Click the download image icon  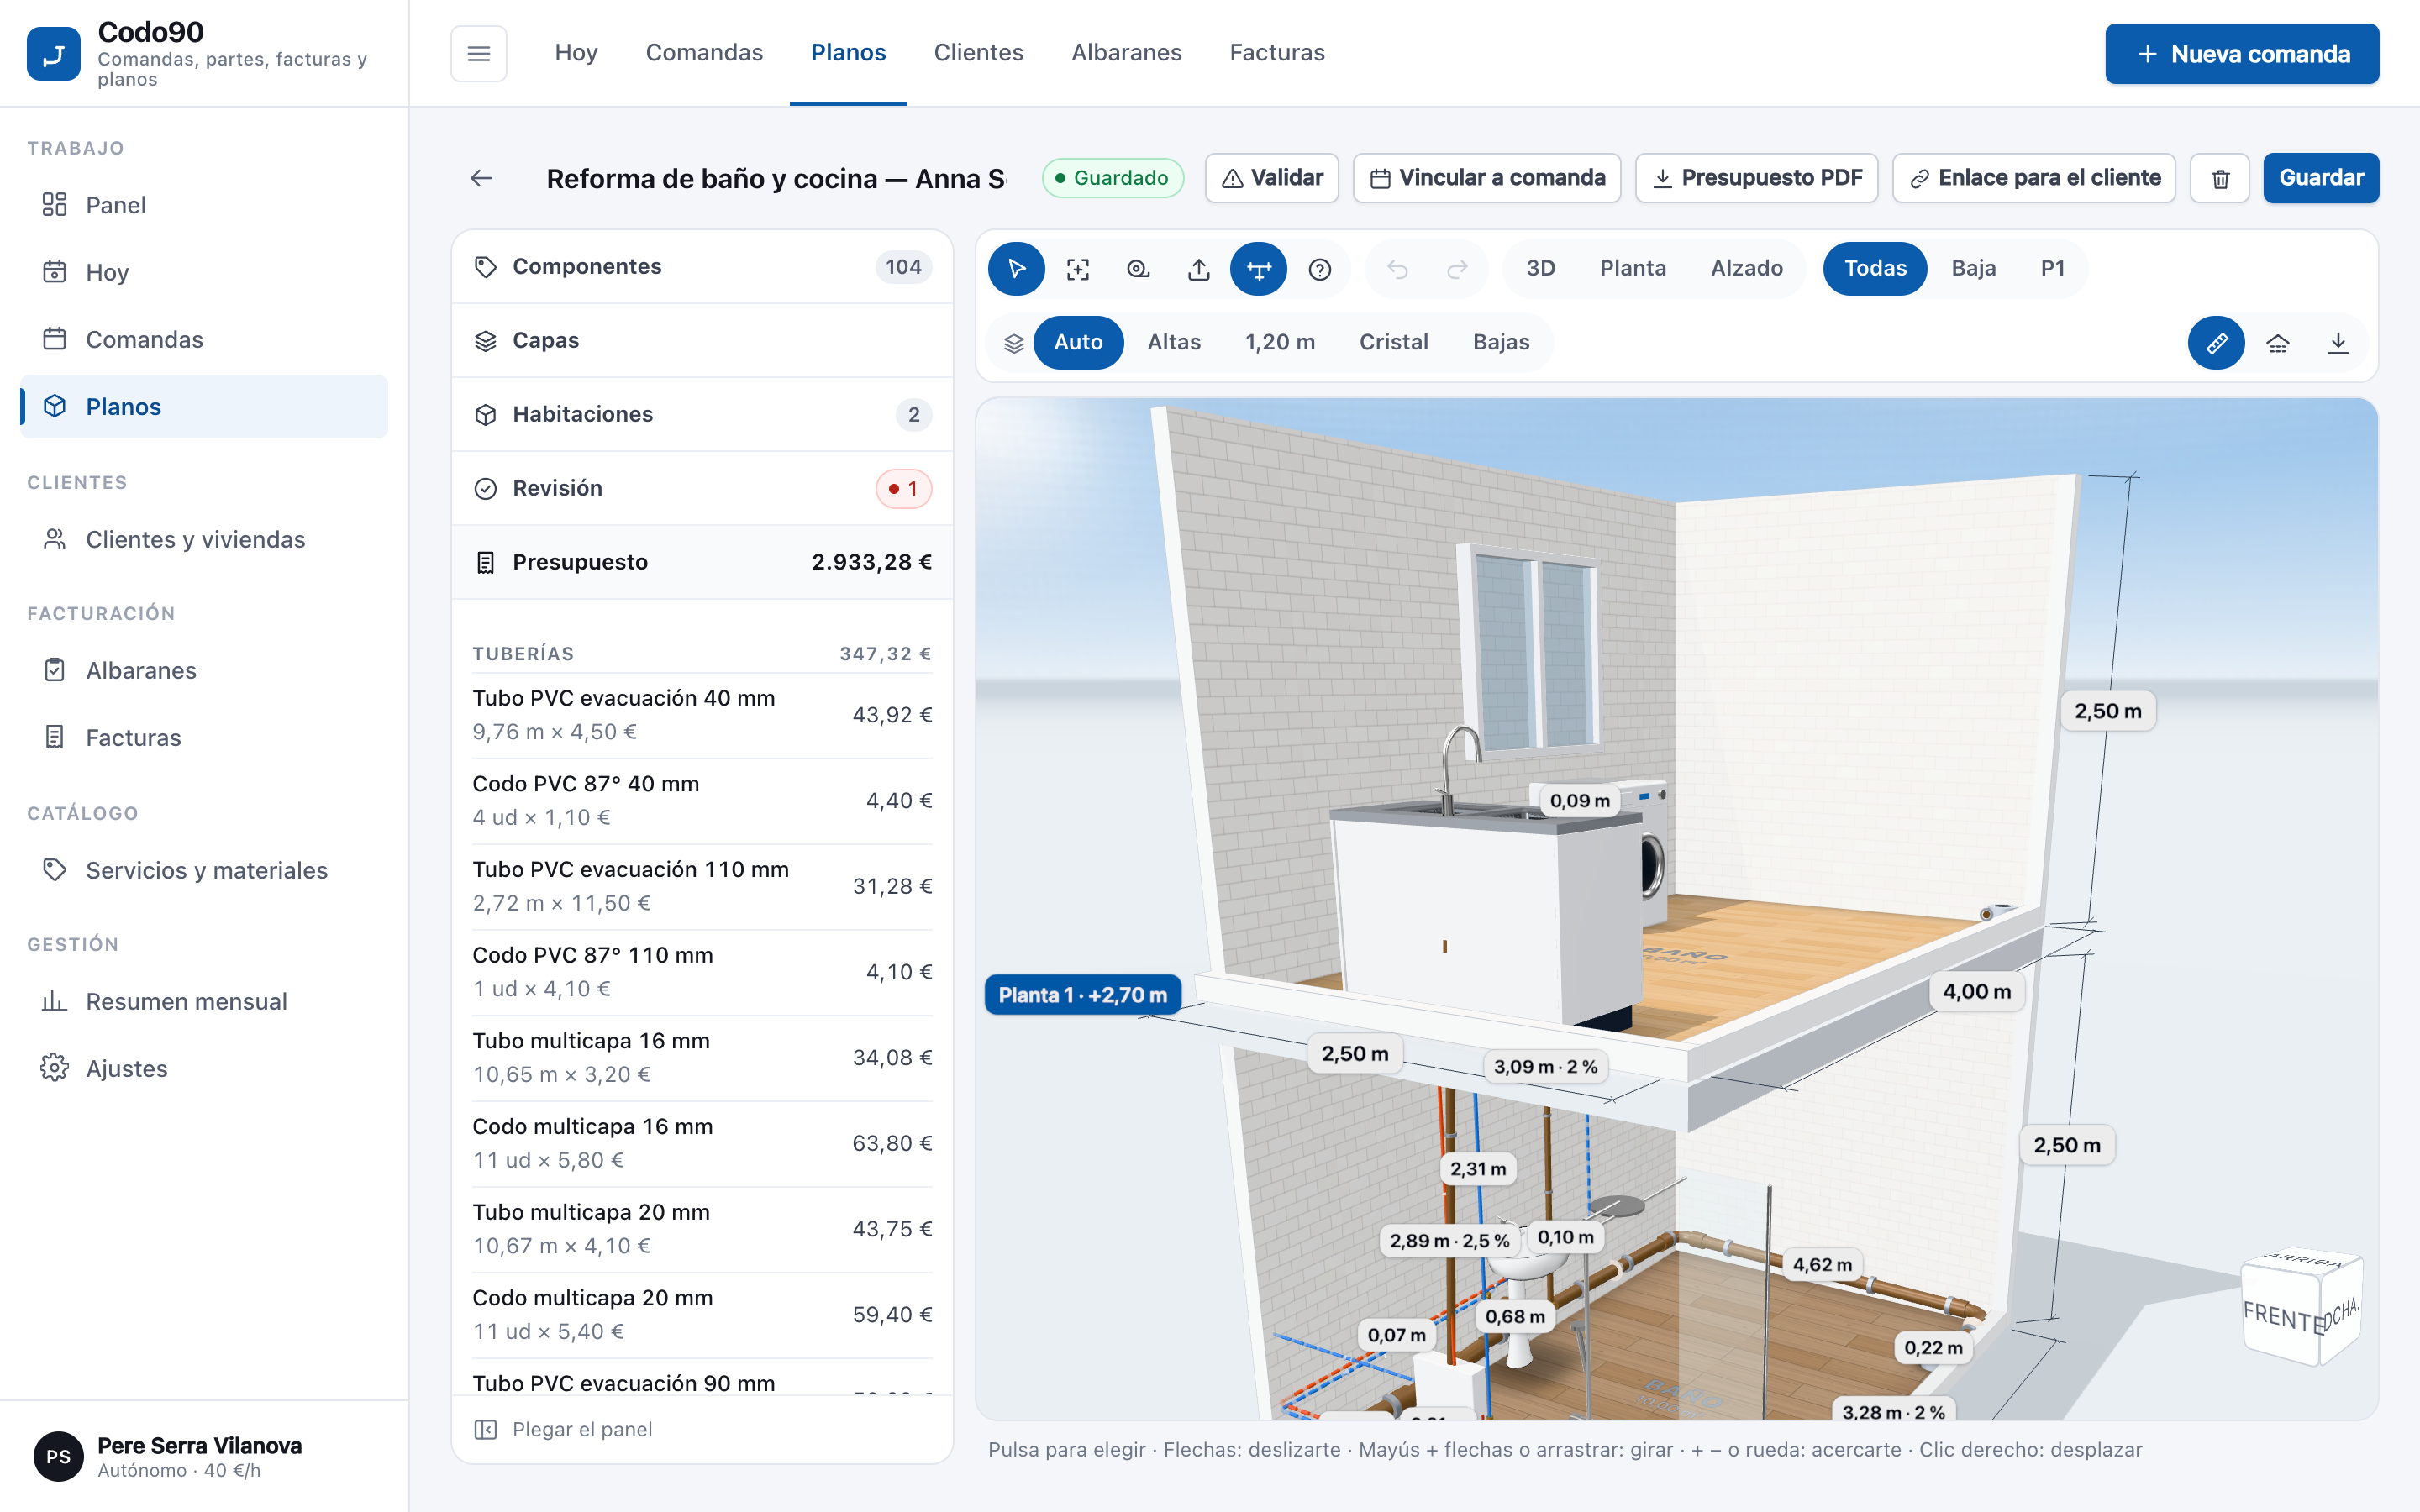2337,343
